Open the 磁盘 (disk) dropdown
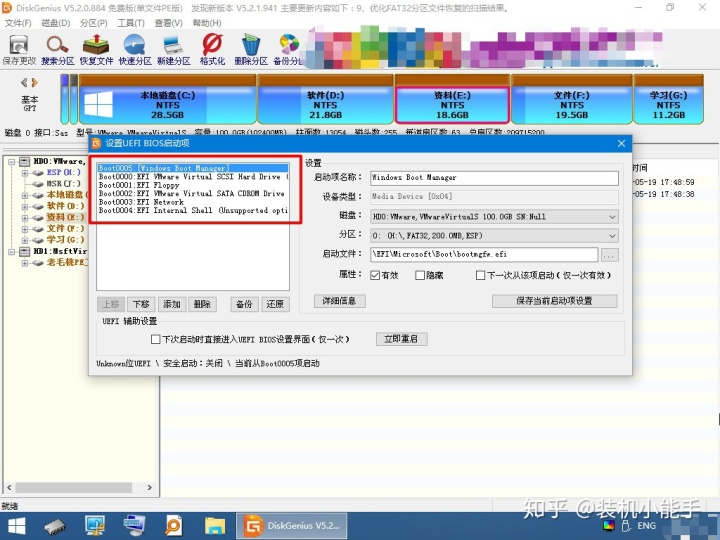 (495, 217)
